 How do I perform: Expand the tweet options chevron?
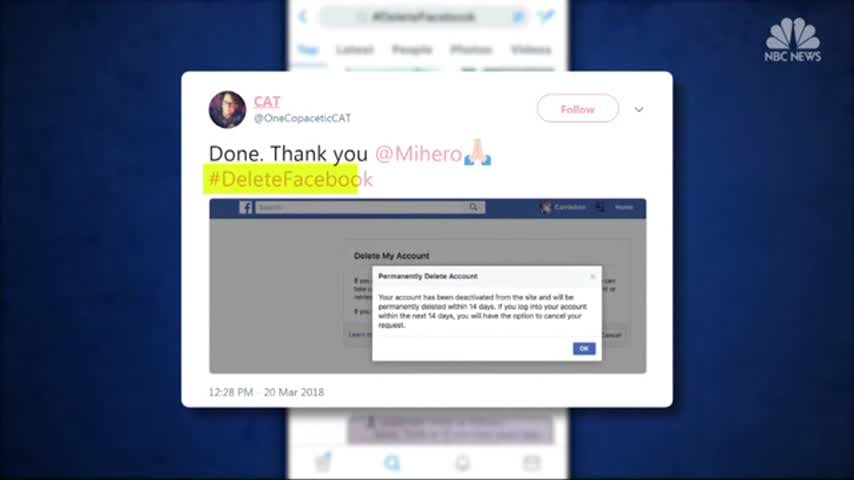pyautogui.click(x=639, y=110)
